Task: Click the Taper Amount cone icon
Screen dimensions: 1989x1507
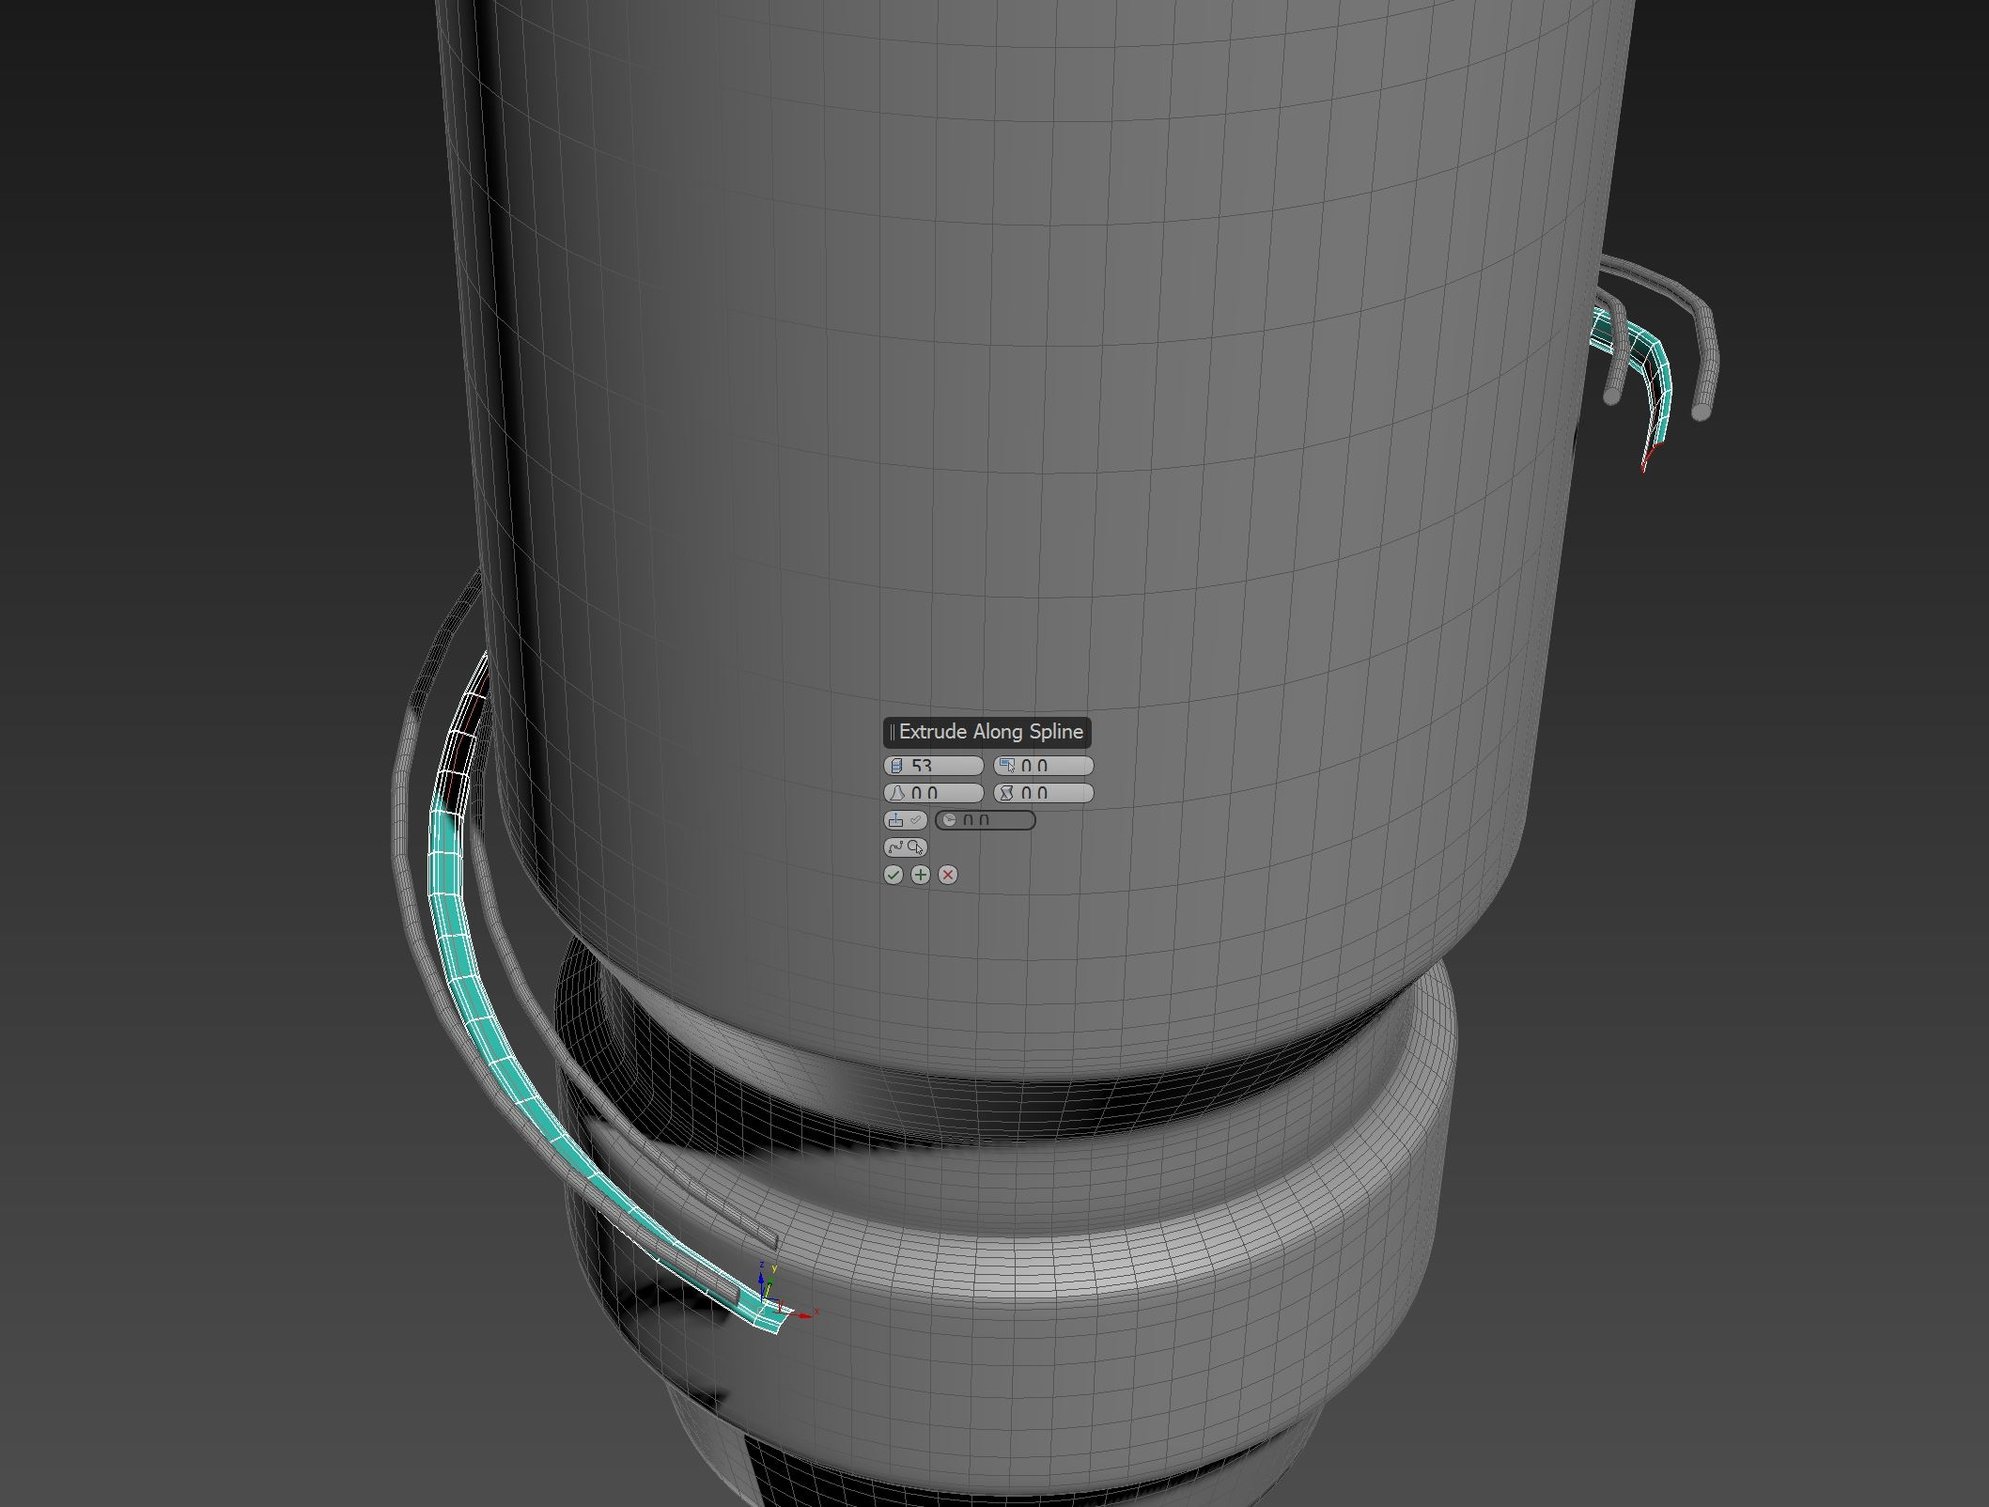Action: tap(896, 793)
